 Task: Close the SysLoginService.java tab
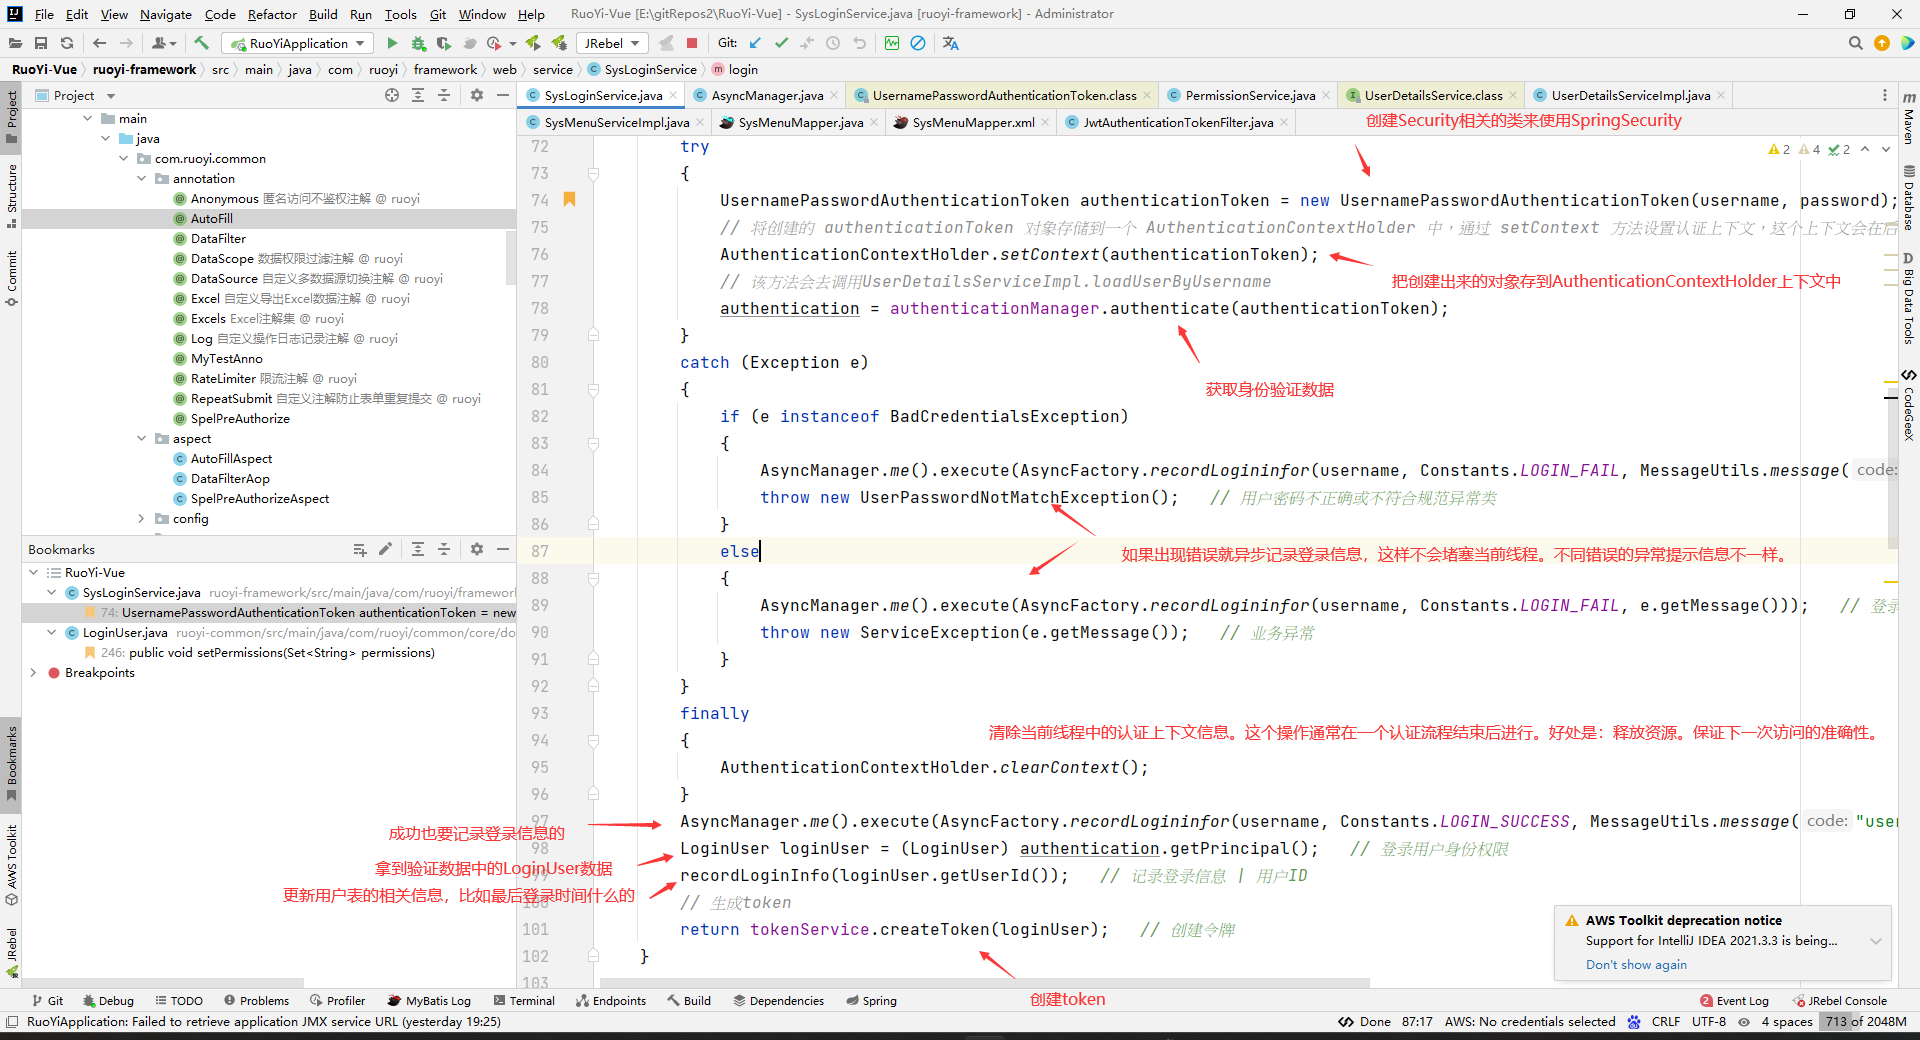click(x=673, y=96)
